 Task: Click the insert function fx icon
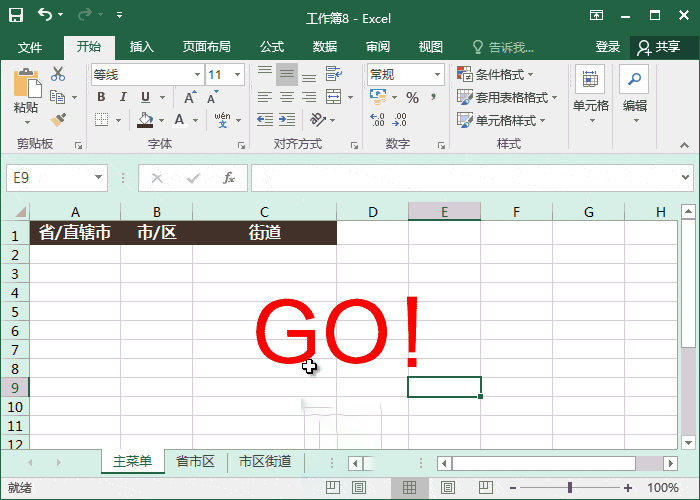click(x=229, y=178)
